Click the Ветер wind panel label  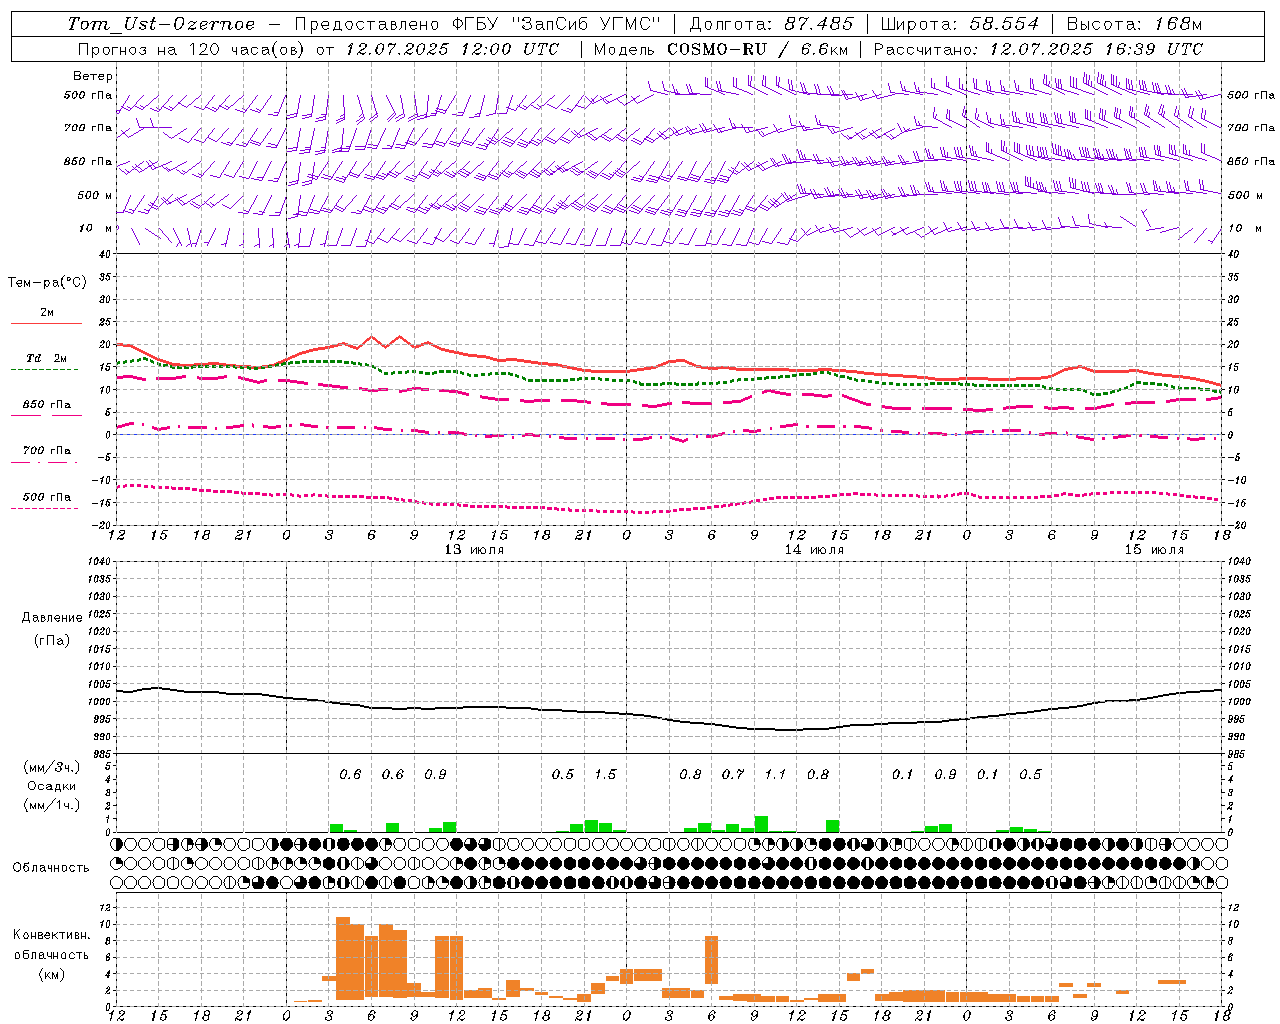click(93, 76)
